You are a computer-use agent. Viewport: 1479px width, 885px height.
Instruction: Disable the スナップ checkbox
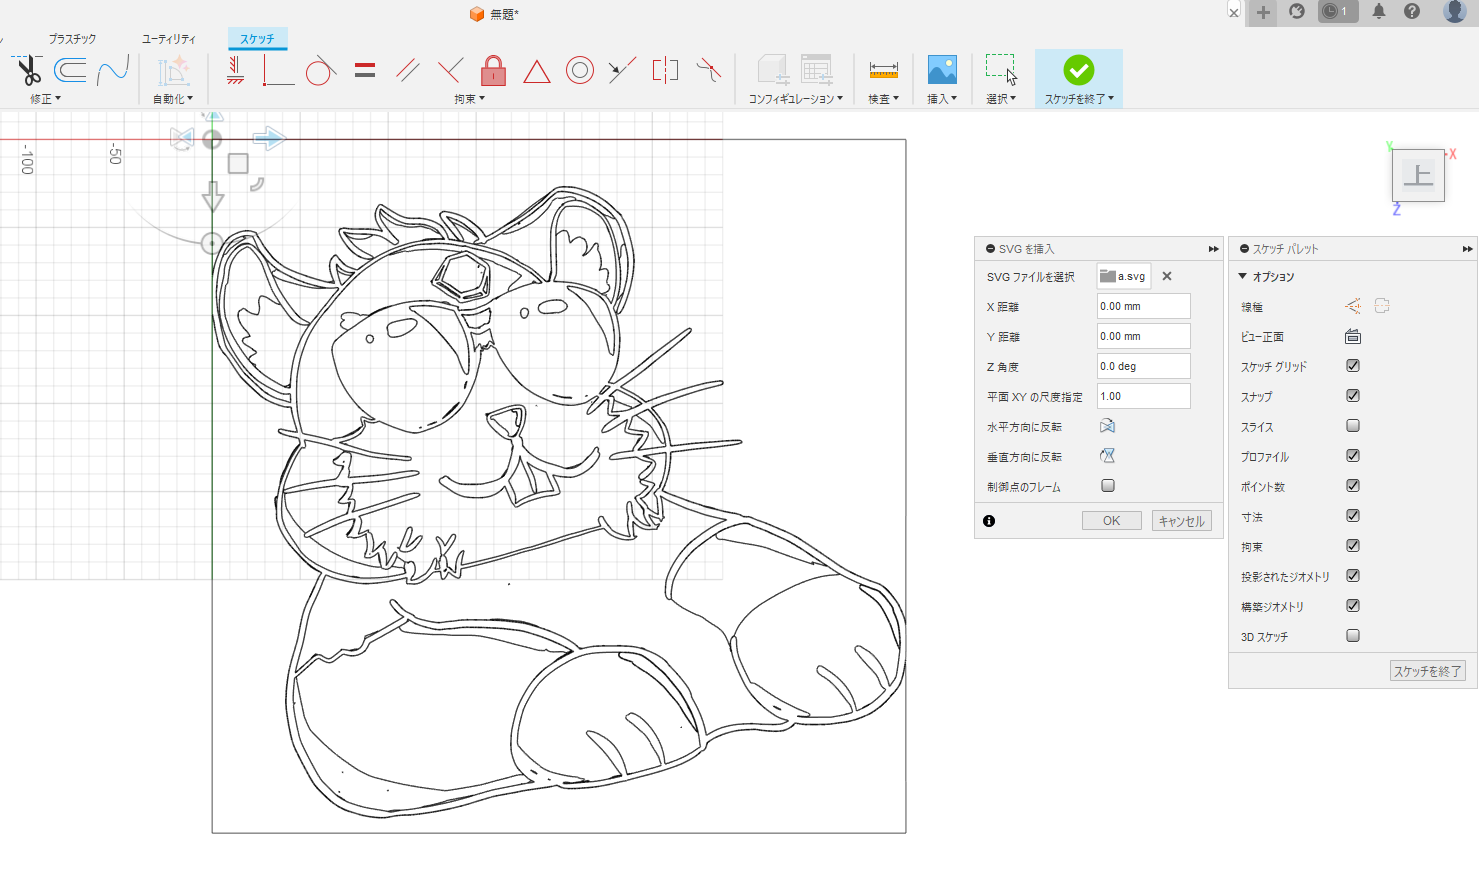coord(1353,396)
